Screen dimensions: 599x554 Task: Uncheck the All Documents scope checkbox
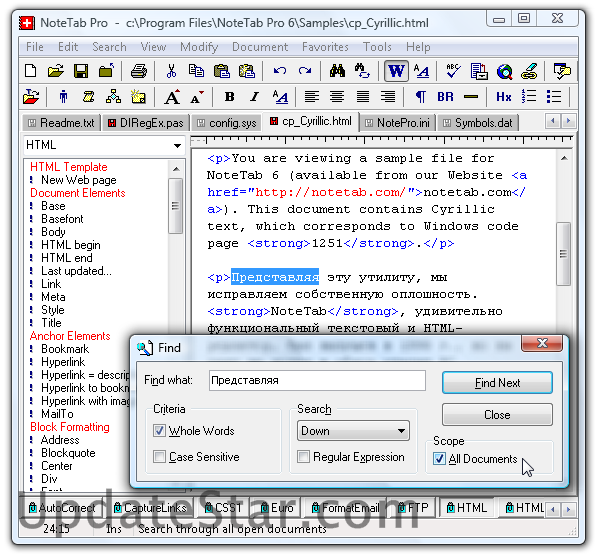(x=439, y=458)
